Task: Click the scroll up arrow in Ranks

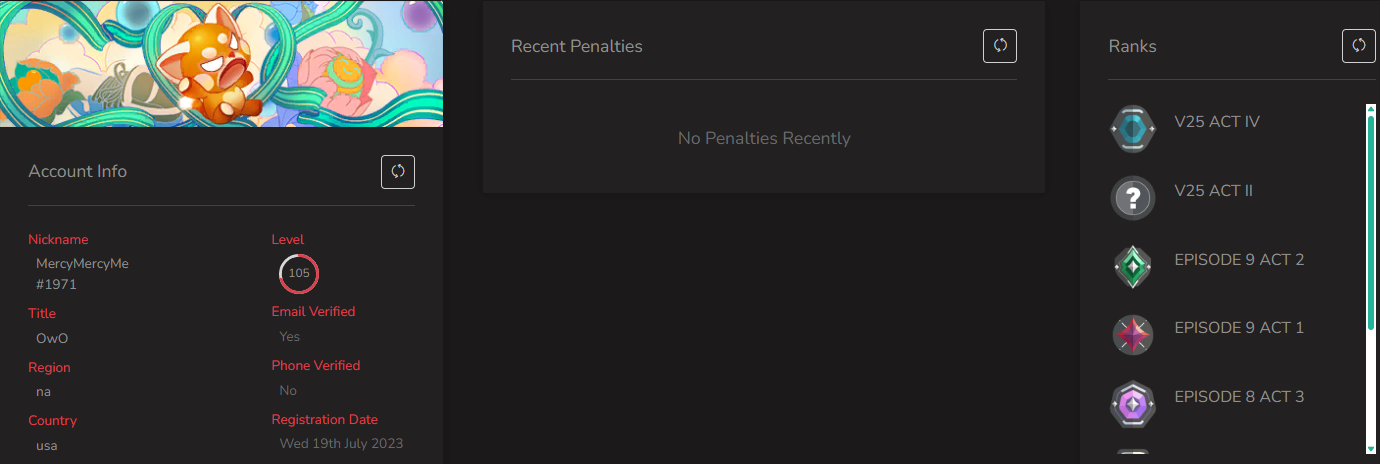Action: pos(1371,108)
